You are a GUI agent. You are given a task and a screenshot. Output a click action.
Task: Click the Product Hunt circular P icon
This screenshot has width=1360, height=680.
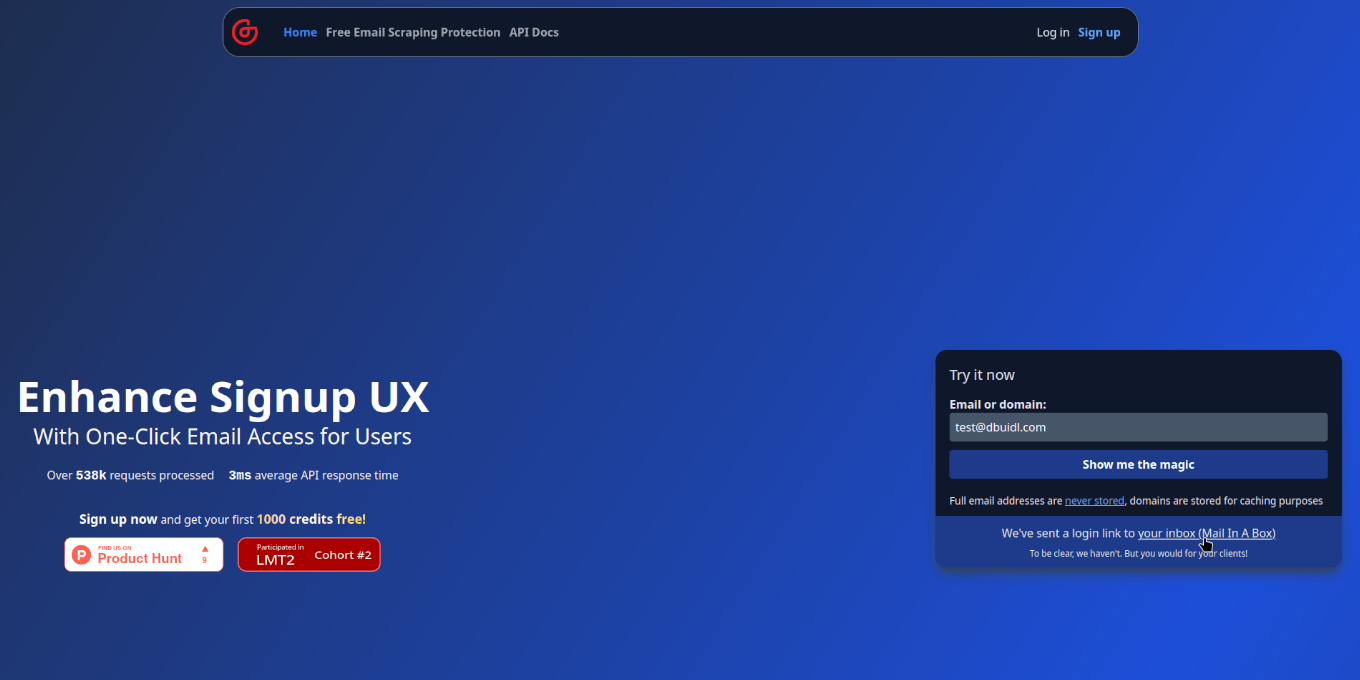coord(81,555)
